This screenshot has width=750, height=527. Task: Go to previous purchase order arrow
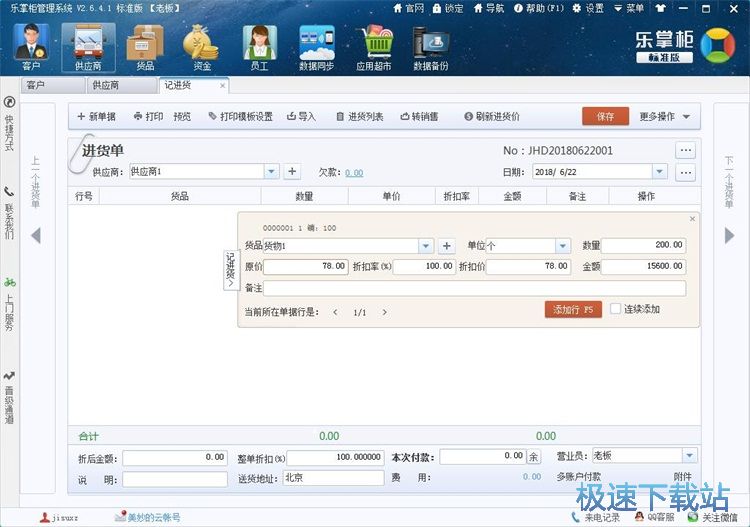36,235
